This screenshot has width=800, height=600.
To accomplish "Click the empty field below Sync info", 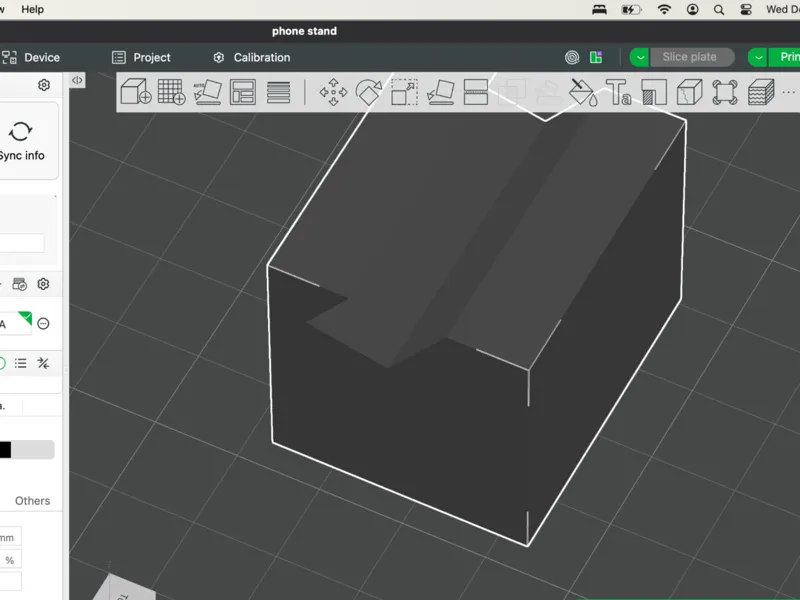I will [21, 243].
